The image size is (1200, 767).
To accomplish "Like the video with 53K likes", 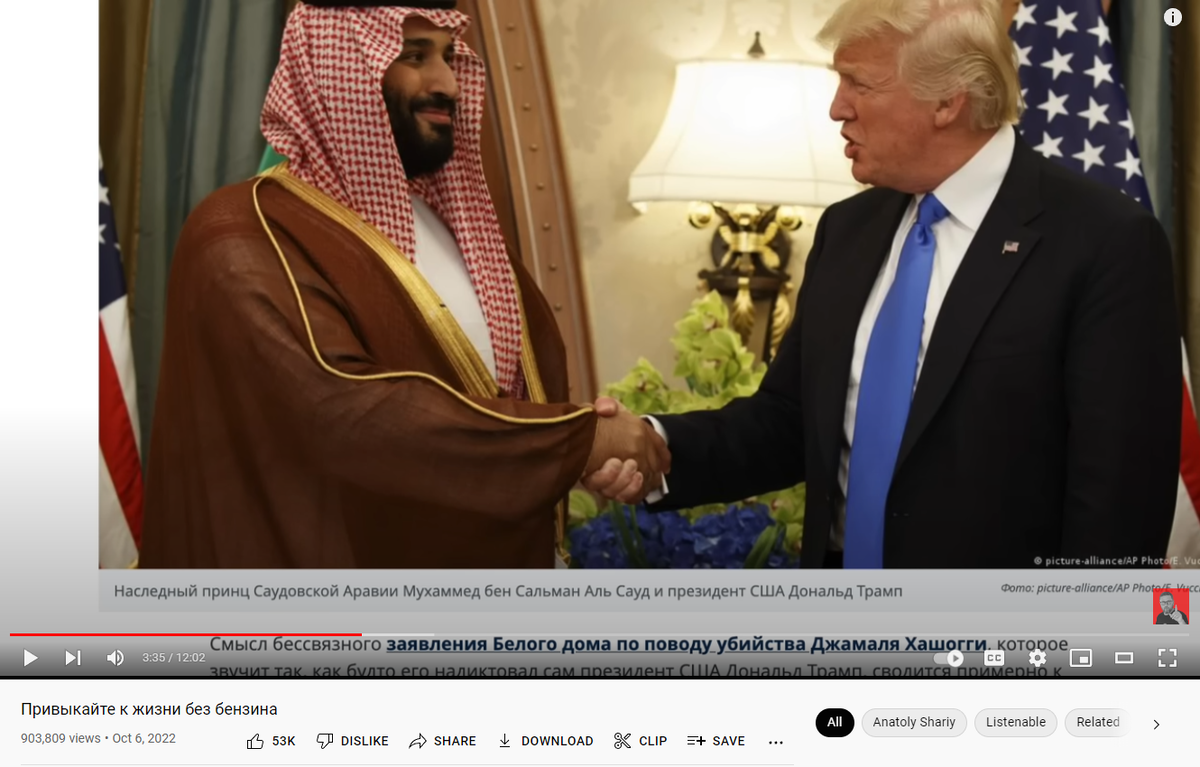I will tap(271, 741).
